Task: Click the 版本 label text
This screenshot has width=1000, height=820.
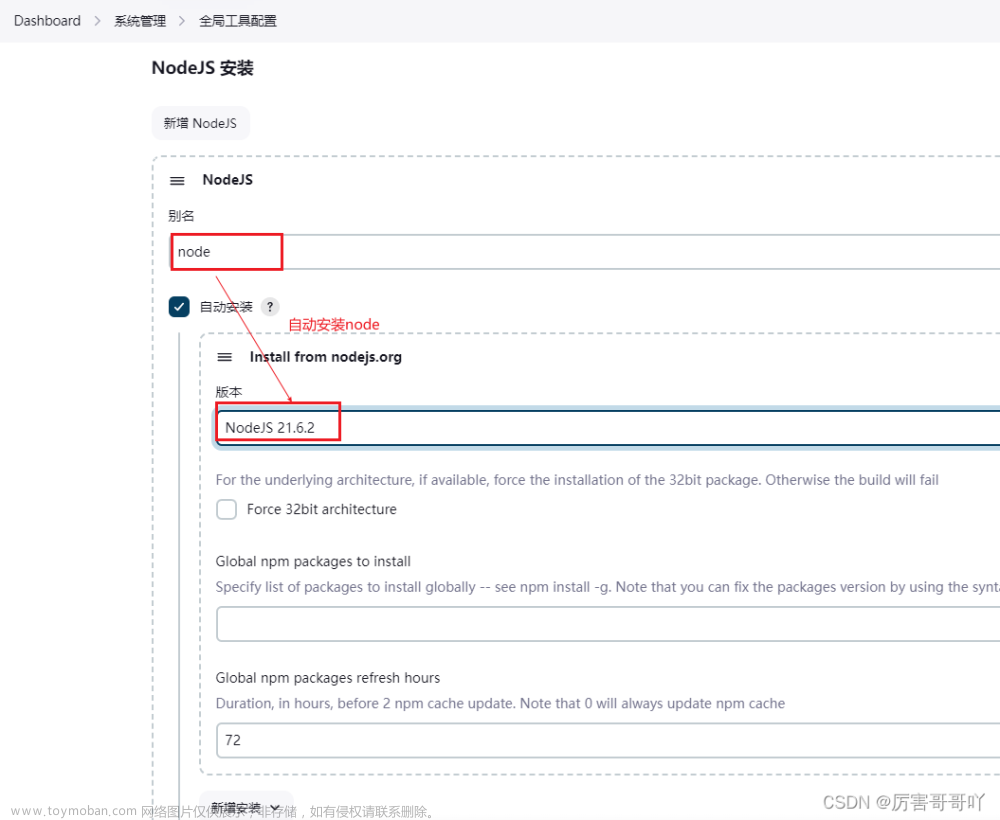Action: point(229,392)
